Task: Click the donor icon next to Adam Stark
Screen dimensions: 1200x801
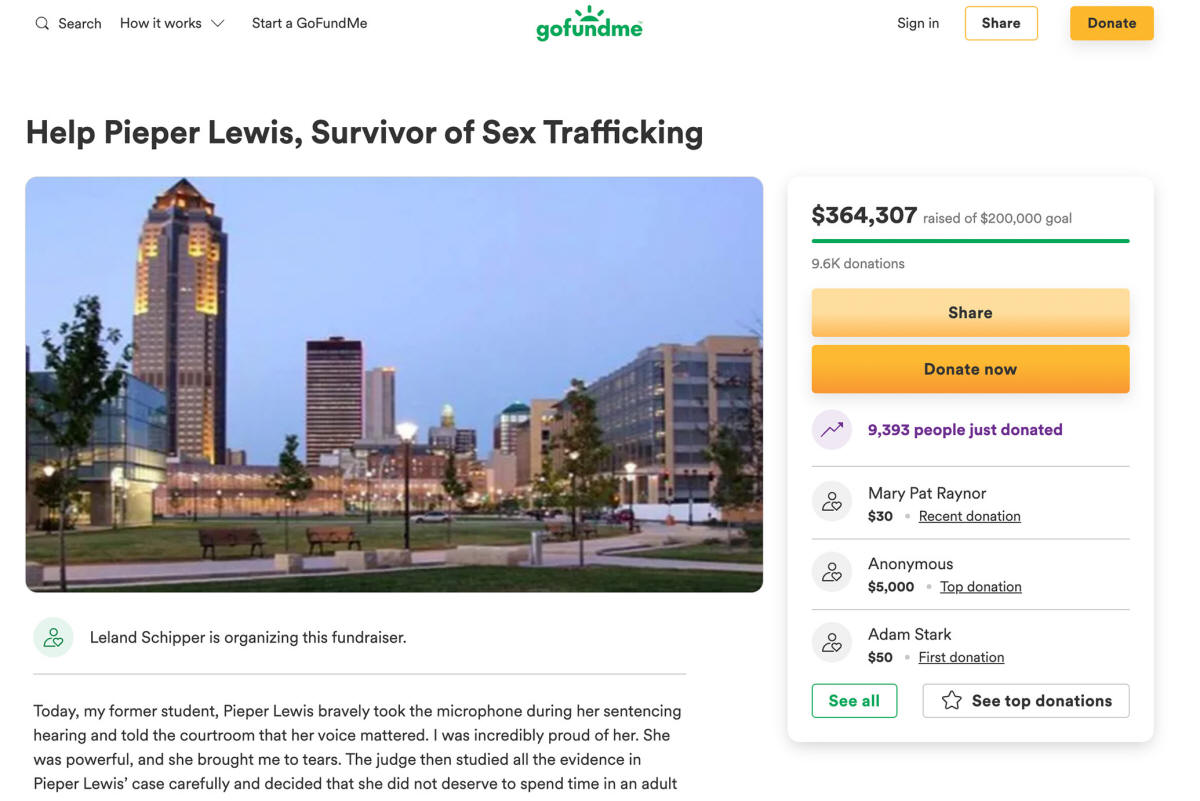Action: click(x=832, y=644)
